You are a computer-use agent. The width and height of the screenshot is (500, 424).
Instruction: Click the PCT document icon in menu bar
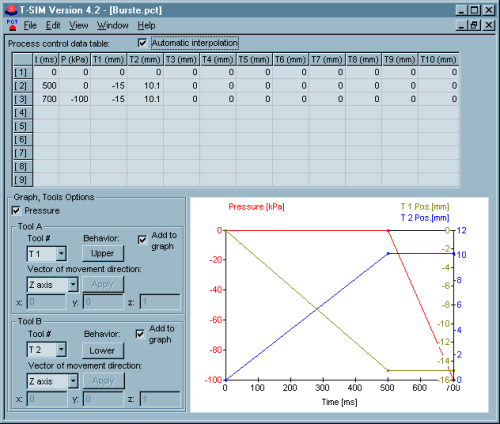coord(12,25)
